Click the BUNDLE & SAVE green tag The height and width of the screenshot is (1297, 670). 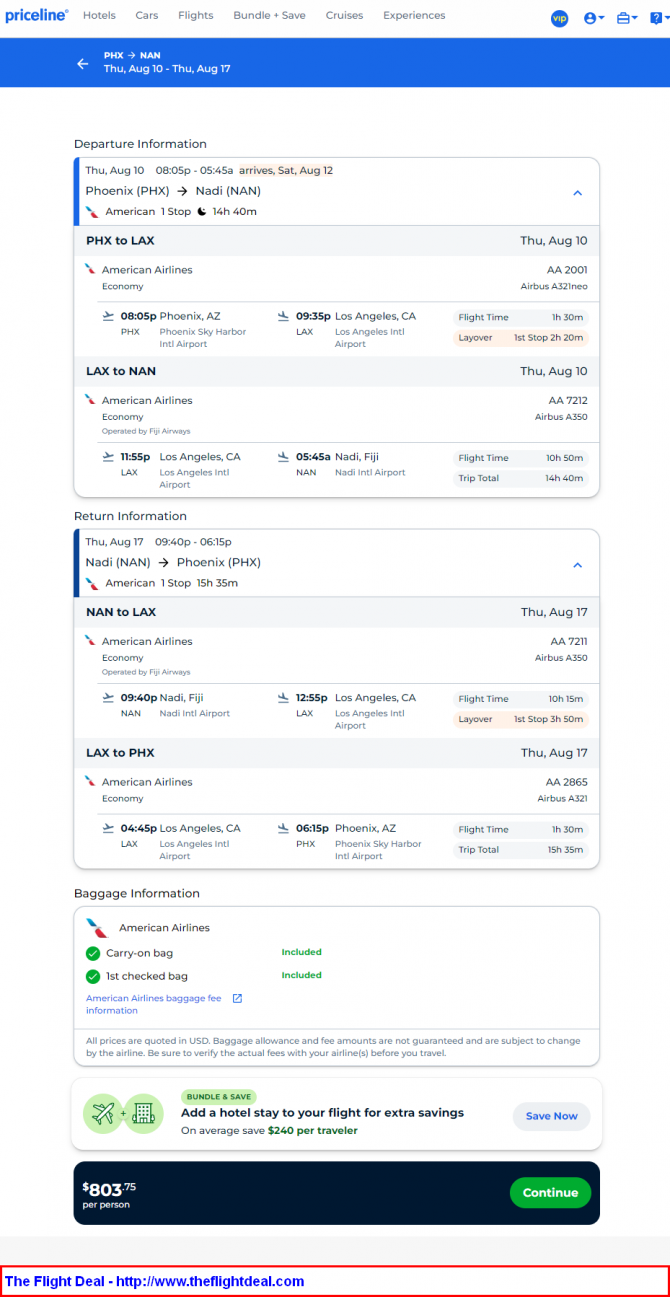[x=217, y=1097]
